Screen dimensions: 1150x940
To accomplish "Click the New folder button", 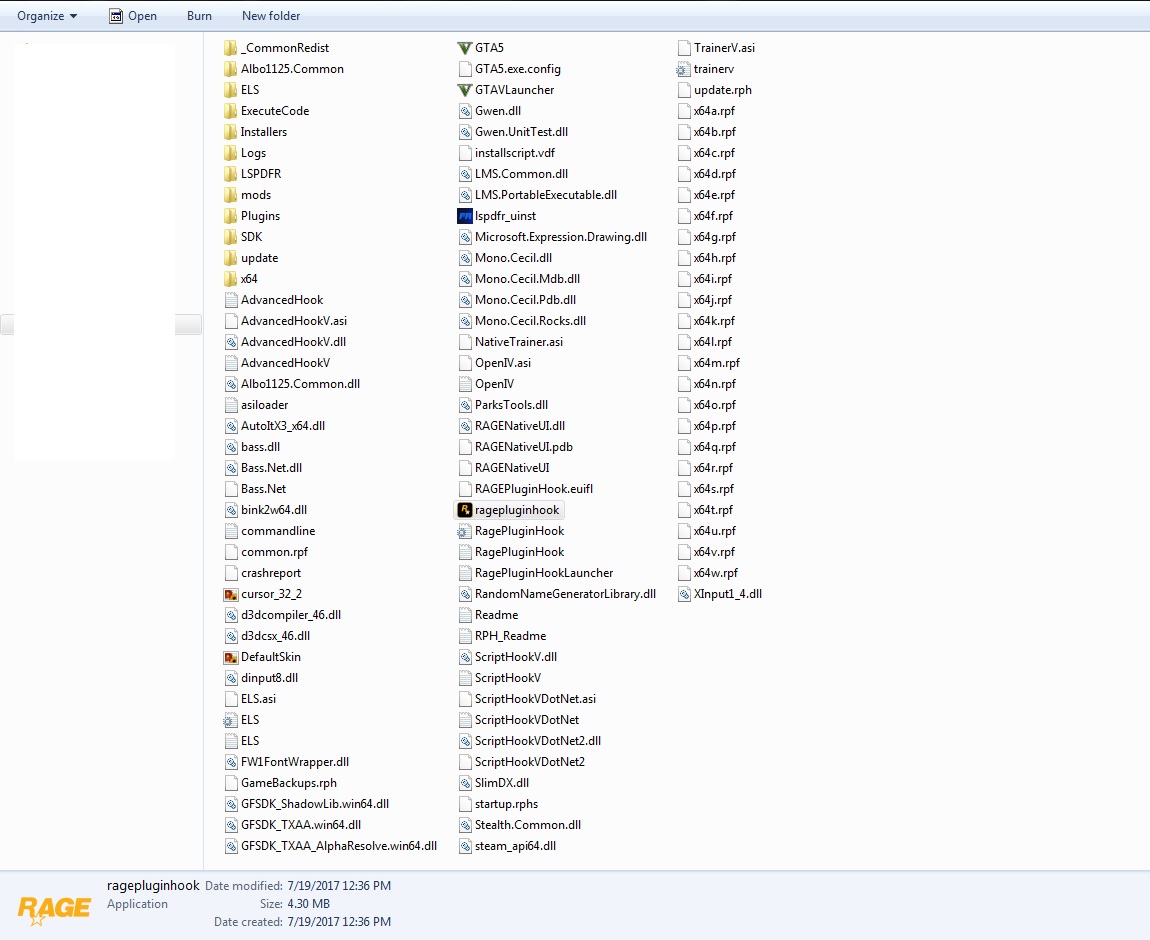I will pyautogui.click(x=271, y=16).
